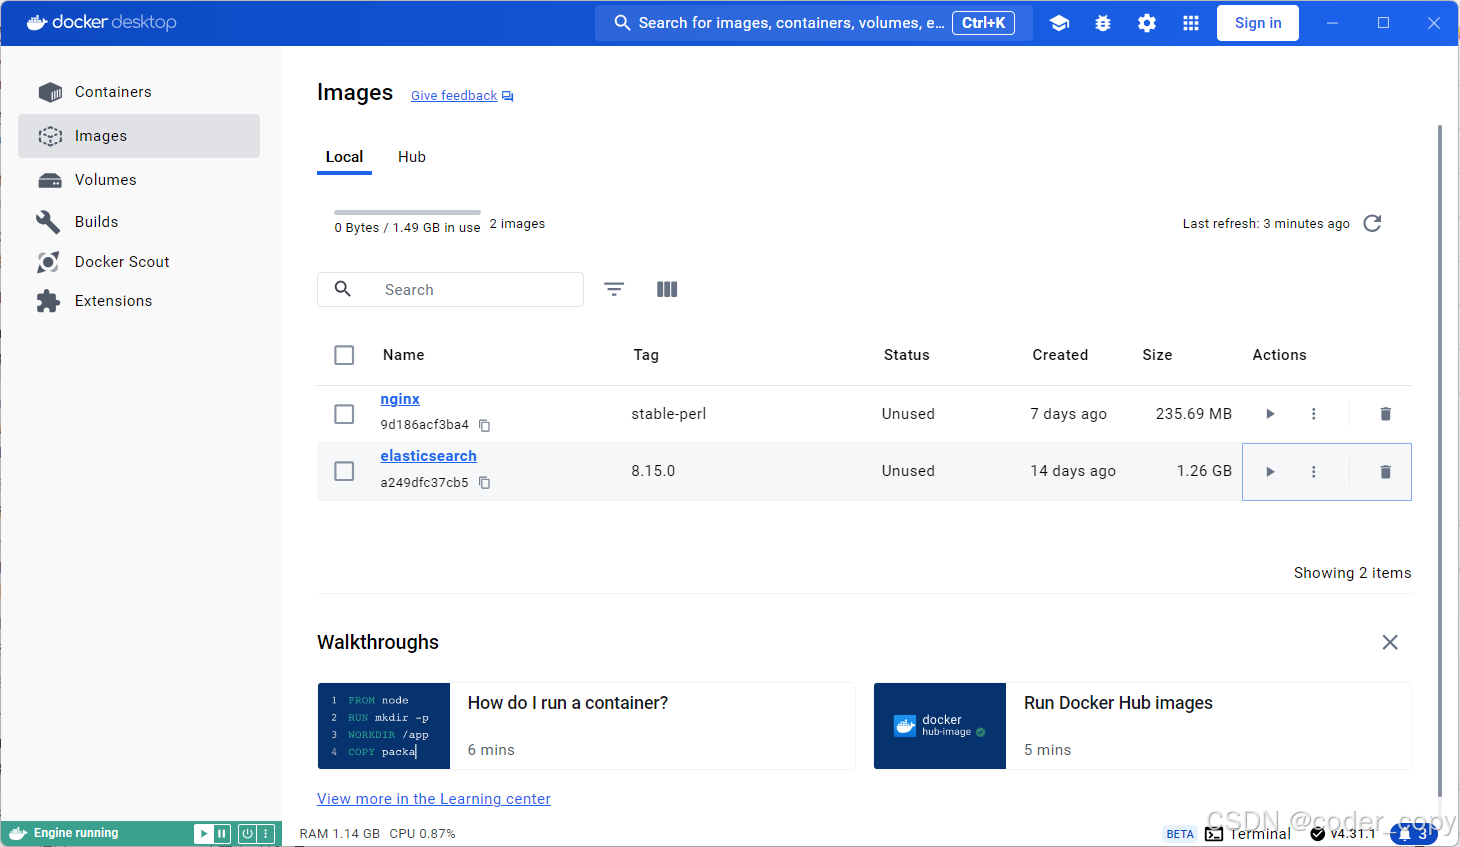1460x847 pixels.
Task: Run the nginx image
Action: point(1270,414)
